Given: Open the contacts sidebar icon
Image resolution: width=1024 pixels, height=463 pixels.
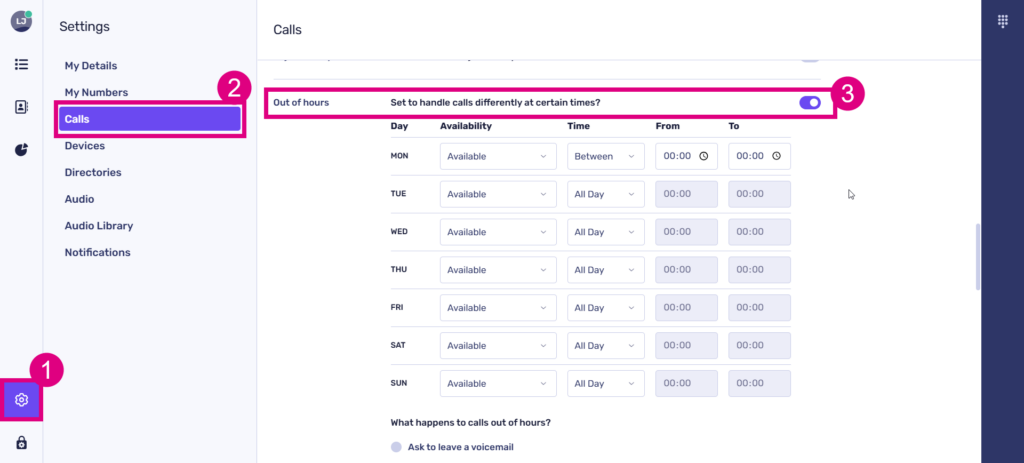Looking at the screenshot, I should coord(21,107).
